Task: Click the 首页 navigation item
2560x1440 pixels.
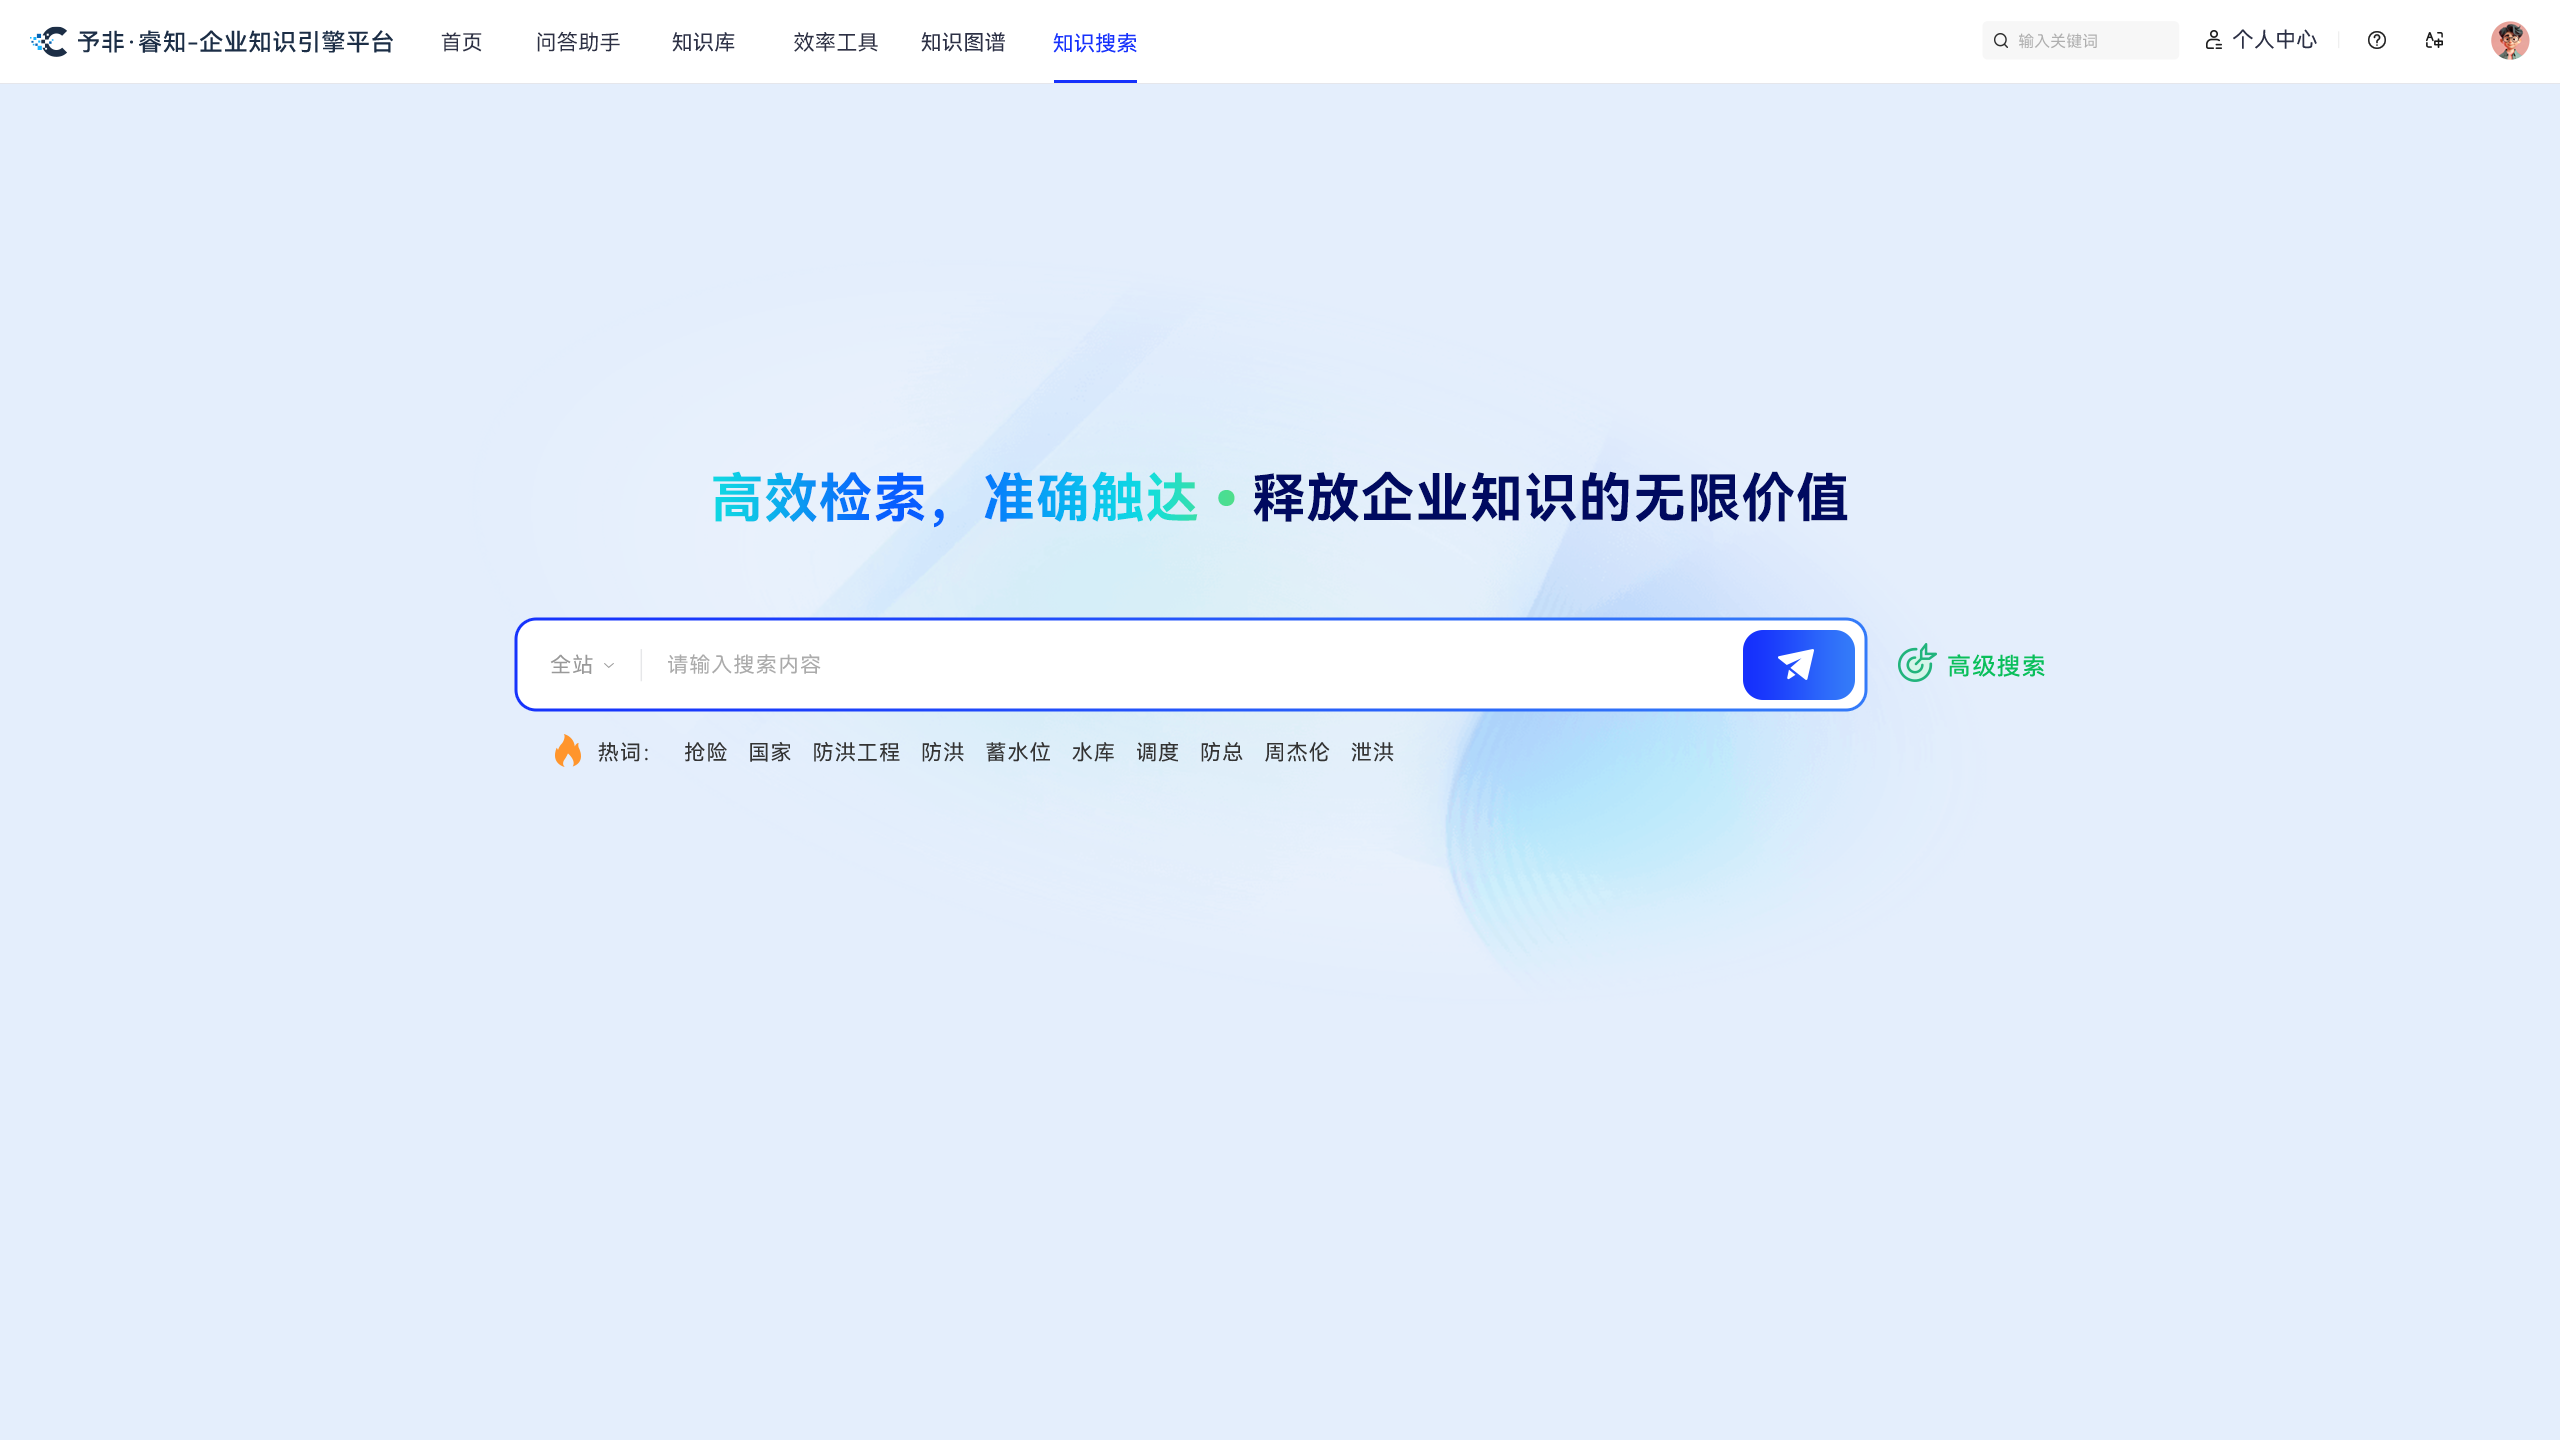Action: point(461,42)
